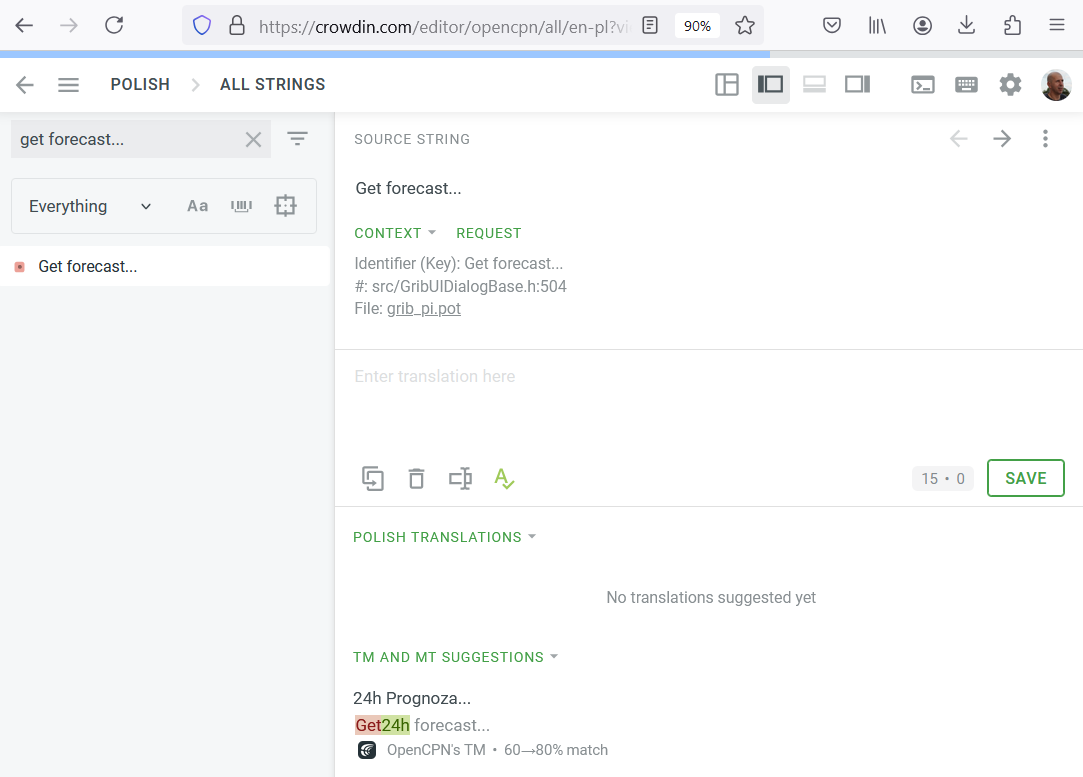
Task: Reset the 90% zoom level
Action: click(697, 26)
